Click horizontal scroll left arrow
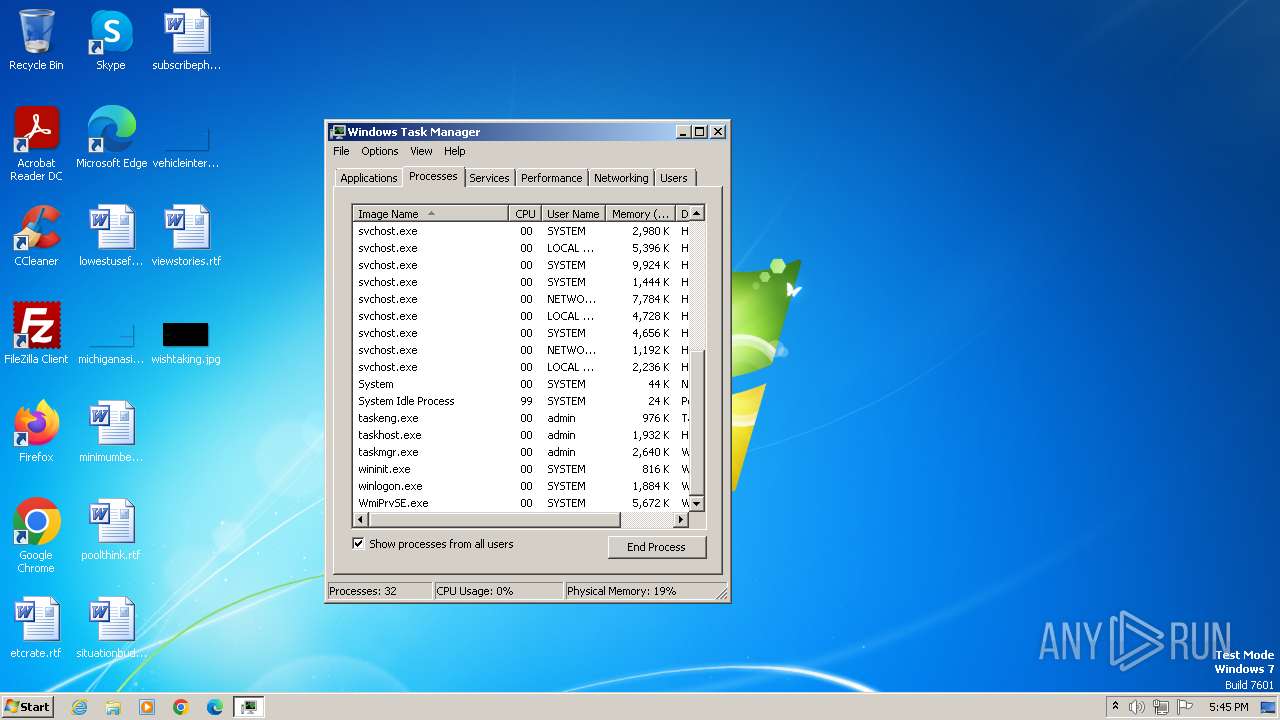Image resolution: width=1280 pixels, height=720 pixels. click(x=361, y=520)
